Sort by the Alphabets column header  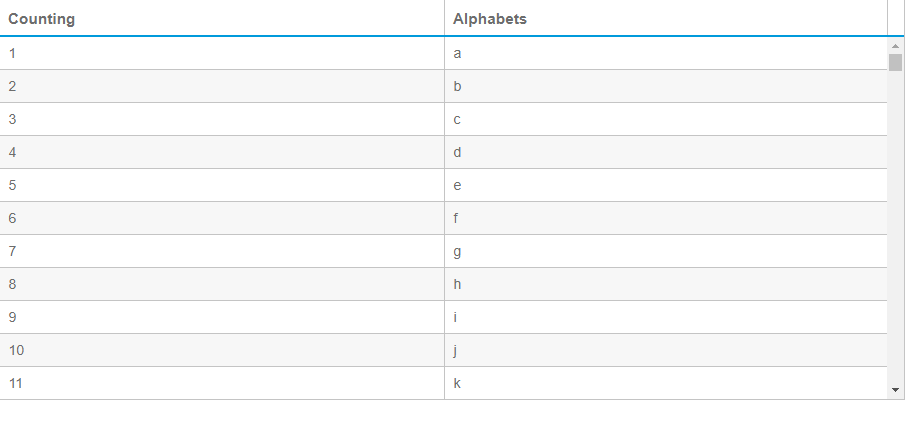pyautogui.click(x=490, y=19)
